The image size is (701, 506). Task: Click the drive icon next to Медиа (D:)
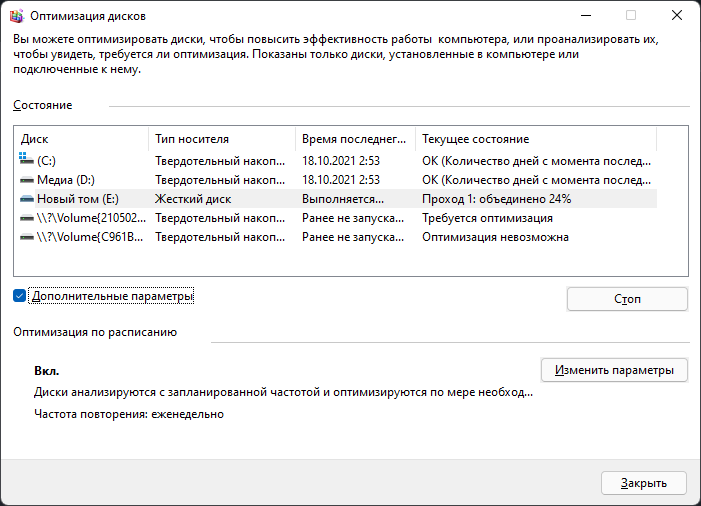(x=27, y=180)
